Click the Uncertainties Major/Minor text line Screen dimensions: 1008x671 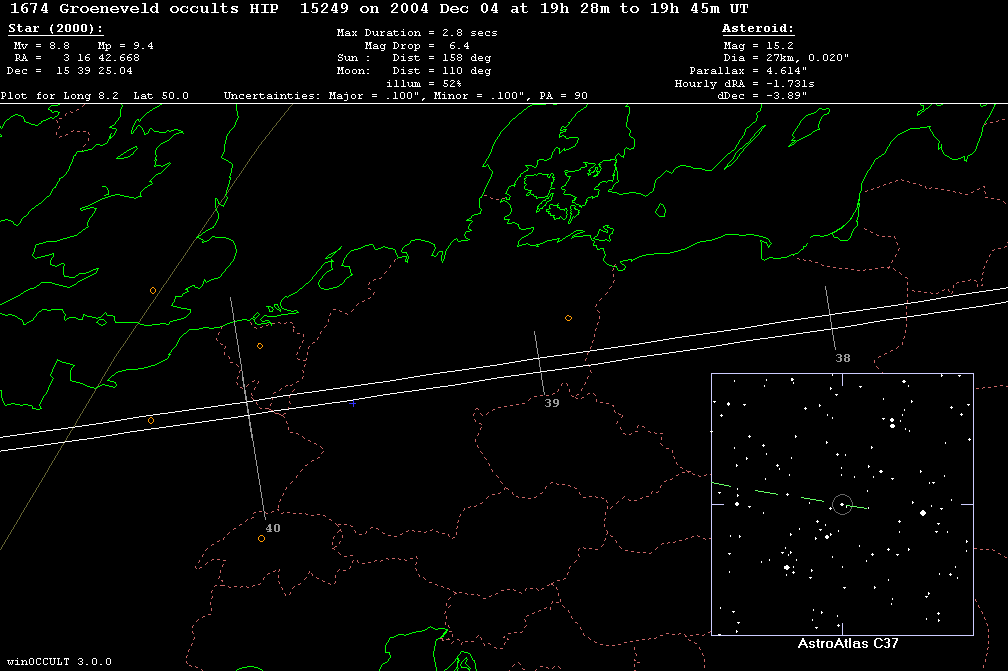405,96
